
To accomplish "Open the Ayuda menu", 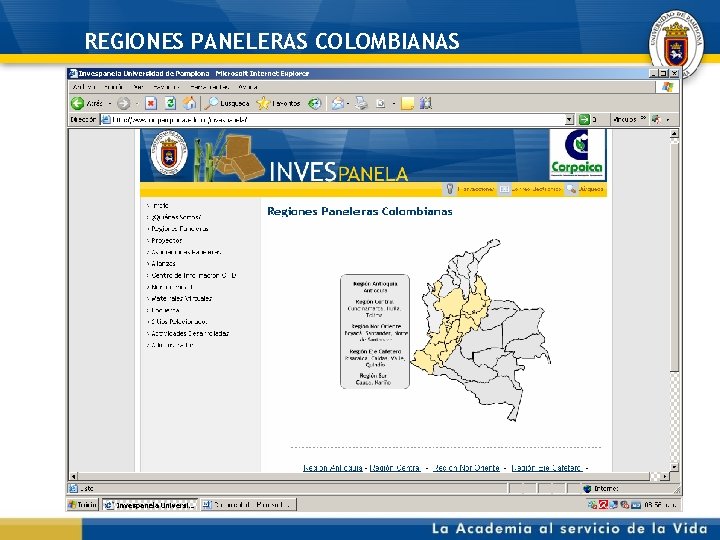I will tap(248, 87).
